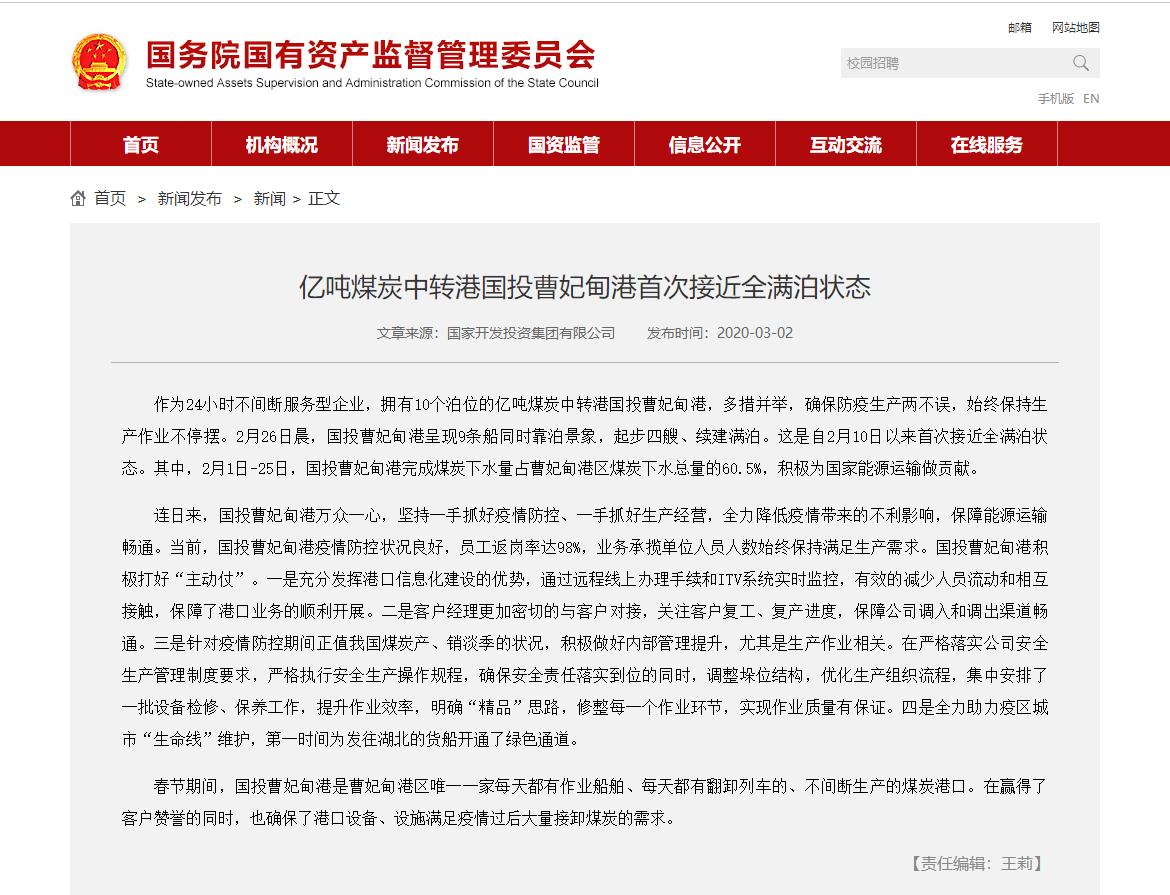The width and height of the screenshot is (1170, 895).
Task: Open the 机构概况 menu item
Action: coord(282,145)
